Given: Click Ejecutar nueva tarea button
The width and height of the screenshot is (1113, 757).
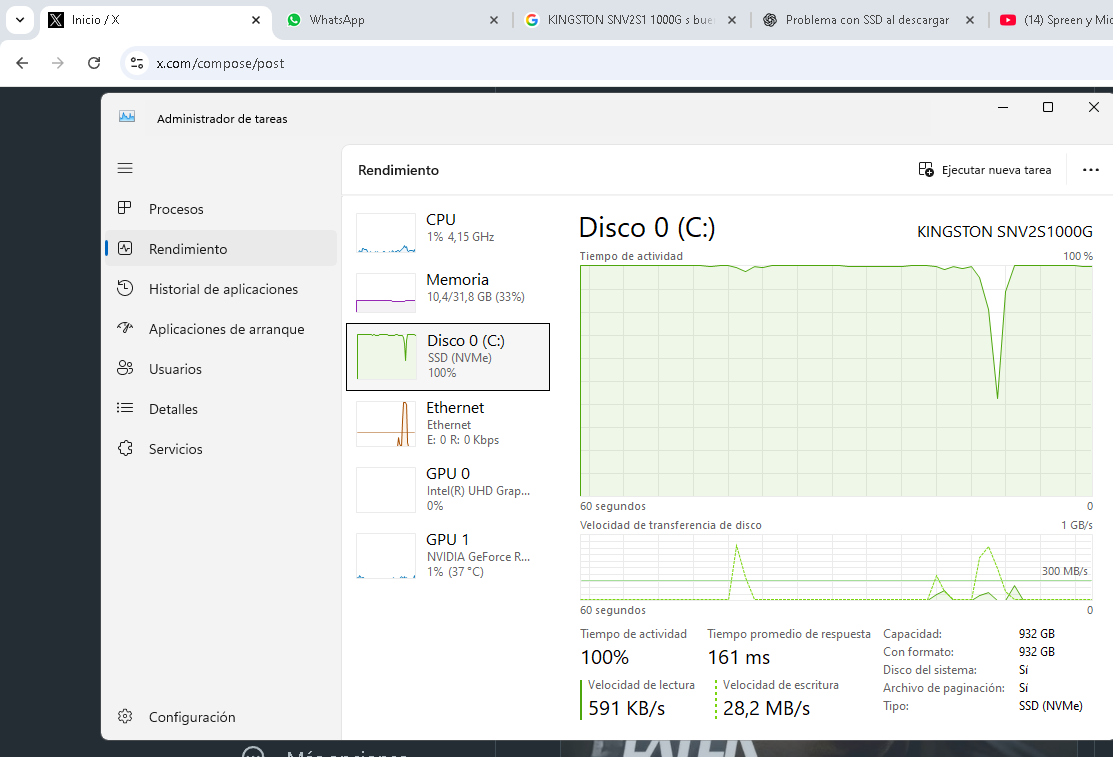Looking at the screenshot, I should pyautogui.click(x=985, y=170).
